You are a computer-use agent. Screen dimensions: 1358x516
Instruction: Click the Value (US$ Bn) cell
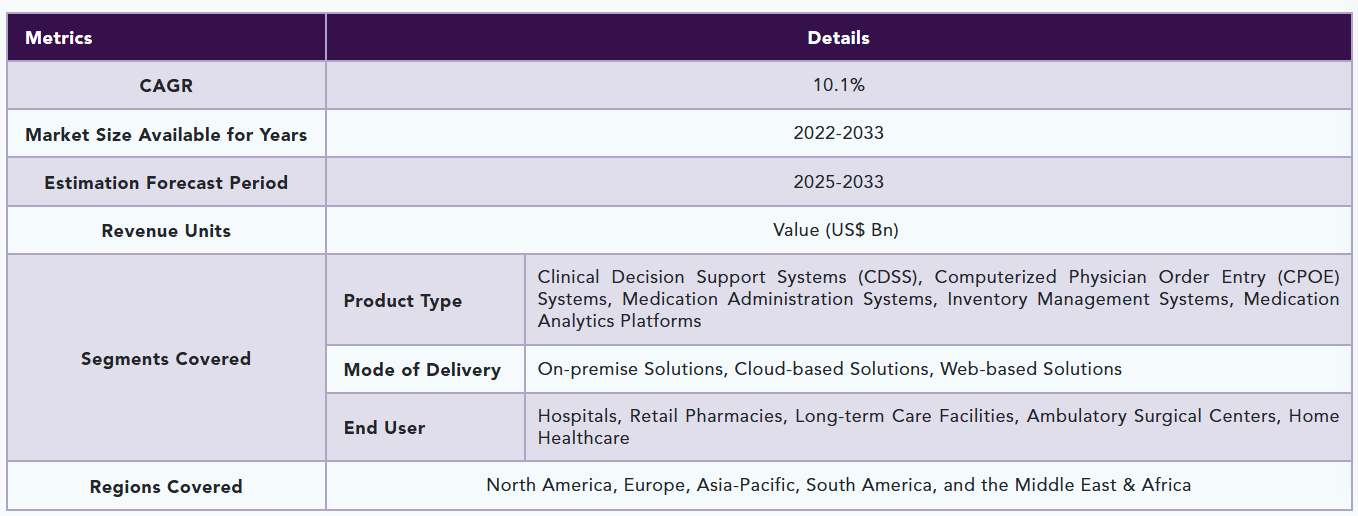pyautogui.click(x=836, y=230)
